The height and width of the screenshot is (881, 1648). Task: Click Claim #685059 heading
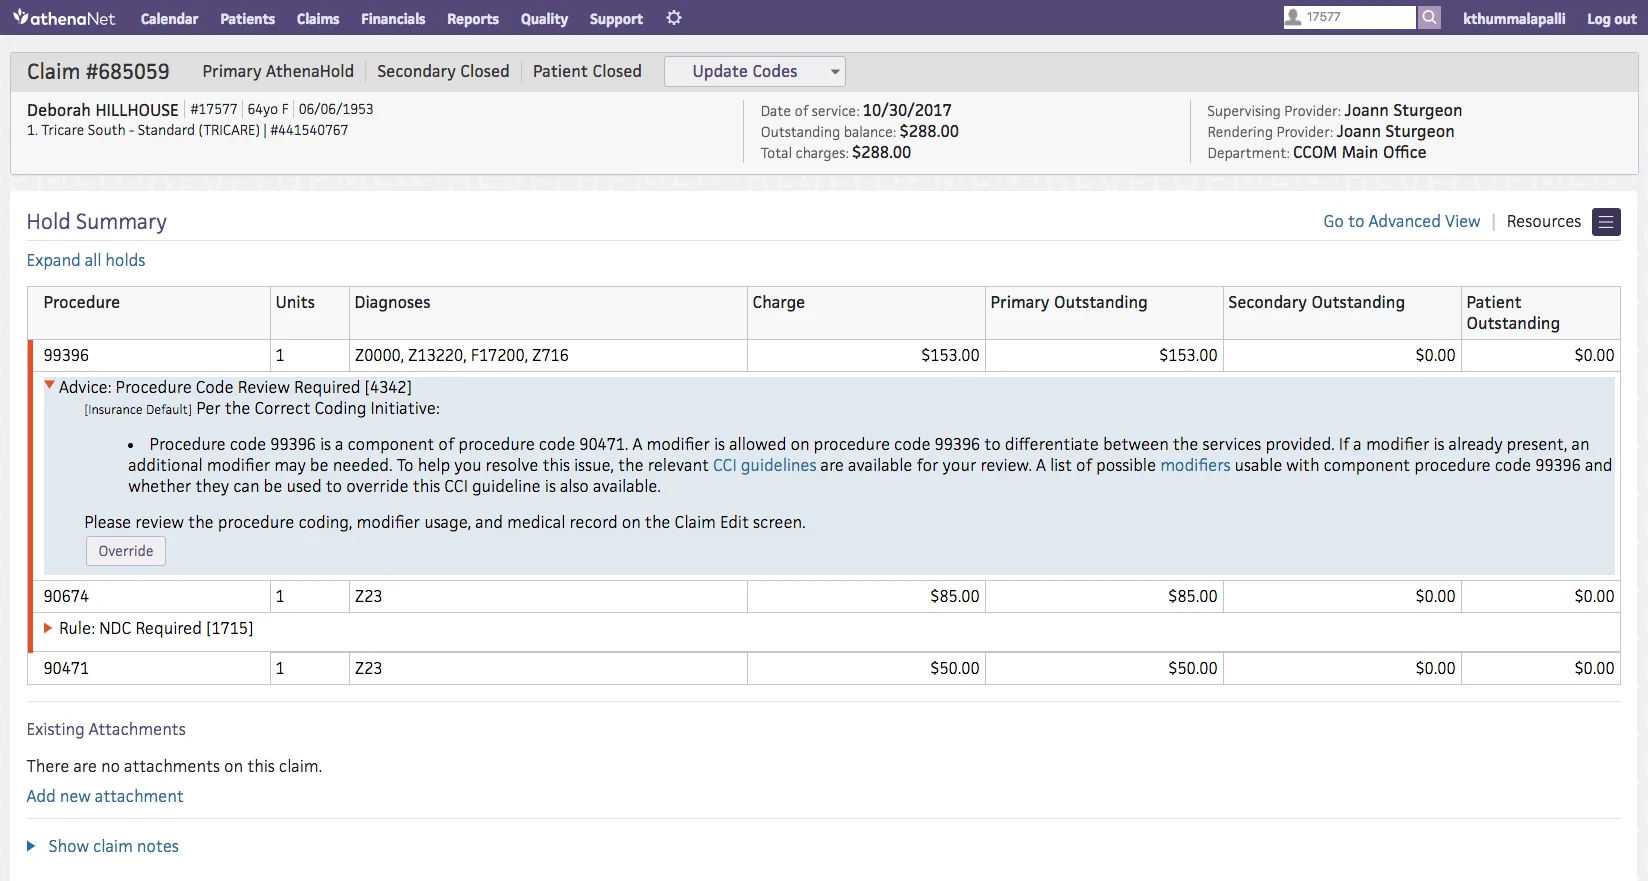tap(98, 71)
